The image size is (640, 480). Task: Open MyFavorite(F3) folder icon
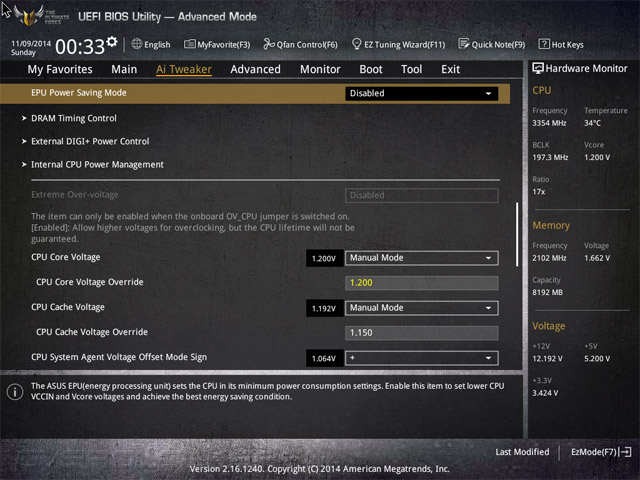pyautogui.click(x=189, y=44)
